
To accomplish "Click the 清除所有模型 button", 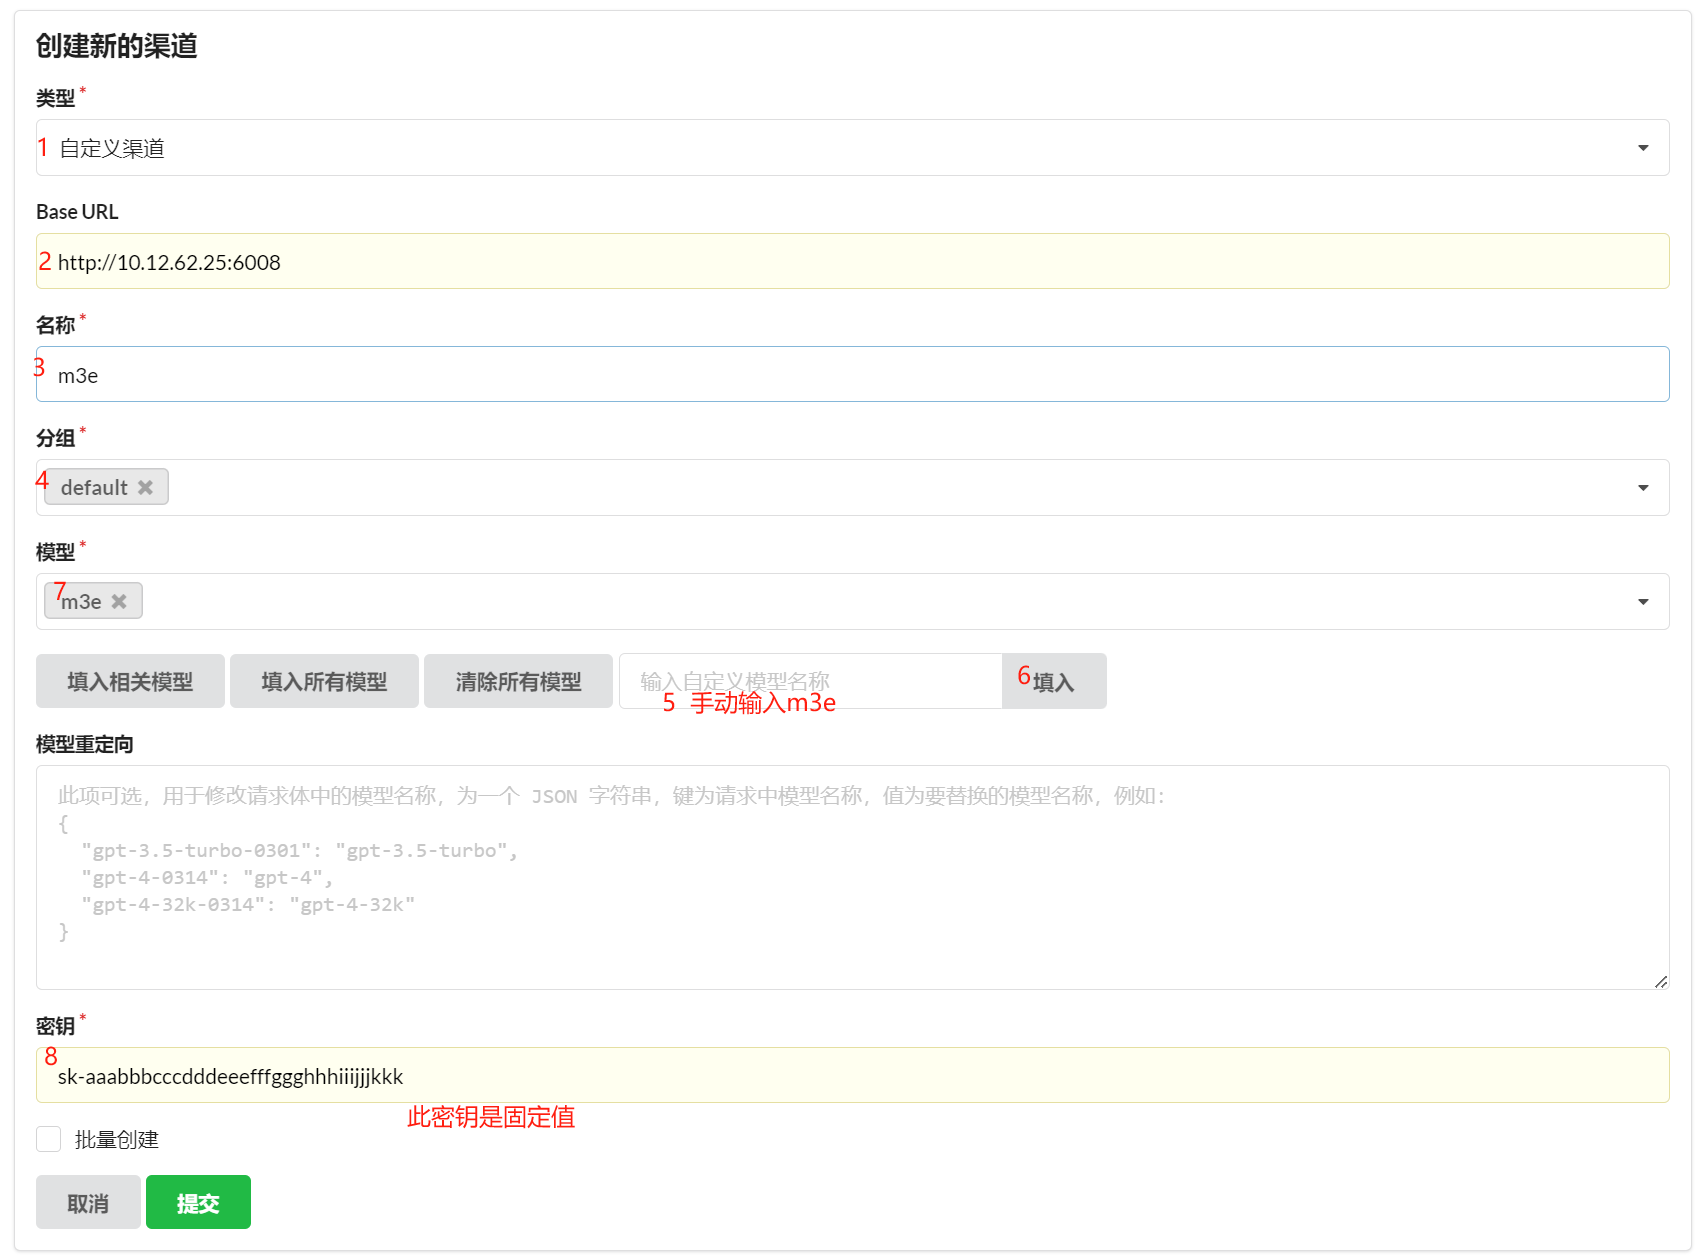I will [518, 682].
